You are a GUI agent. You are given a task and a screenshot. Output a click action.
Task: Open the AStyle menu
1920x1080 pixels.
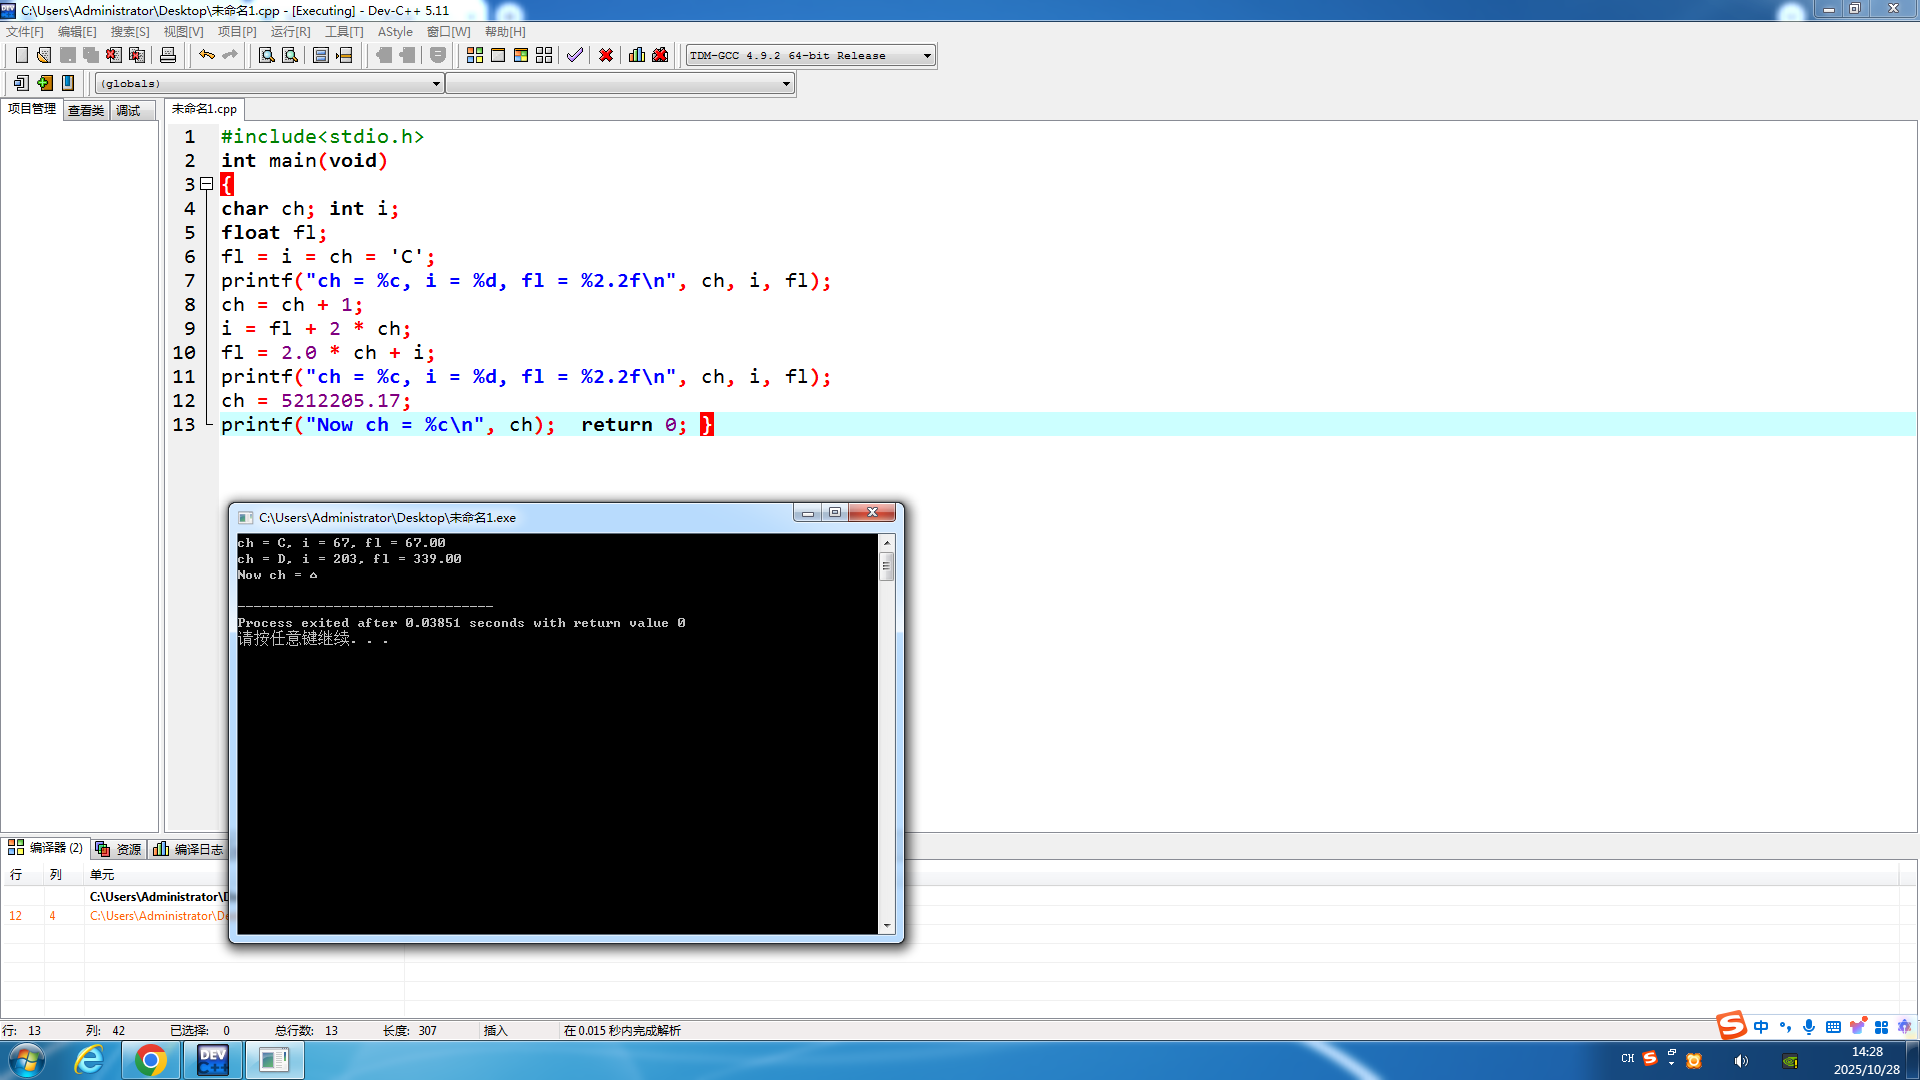point(395,32)
